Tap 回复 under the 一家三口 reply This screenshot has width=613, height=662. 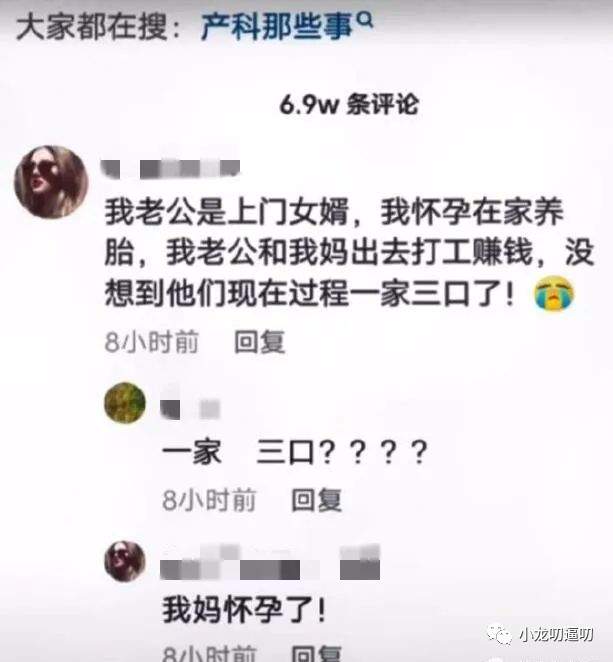coord(317,500)
